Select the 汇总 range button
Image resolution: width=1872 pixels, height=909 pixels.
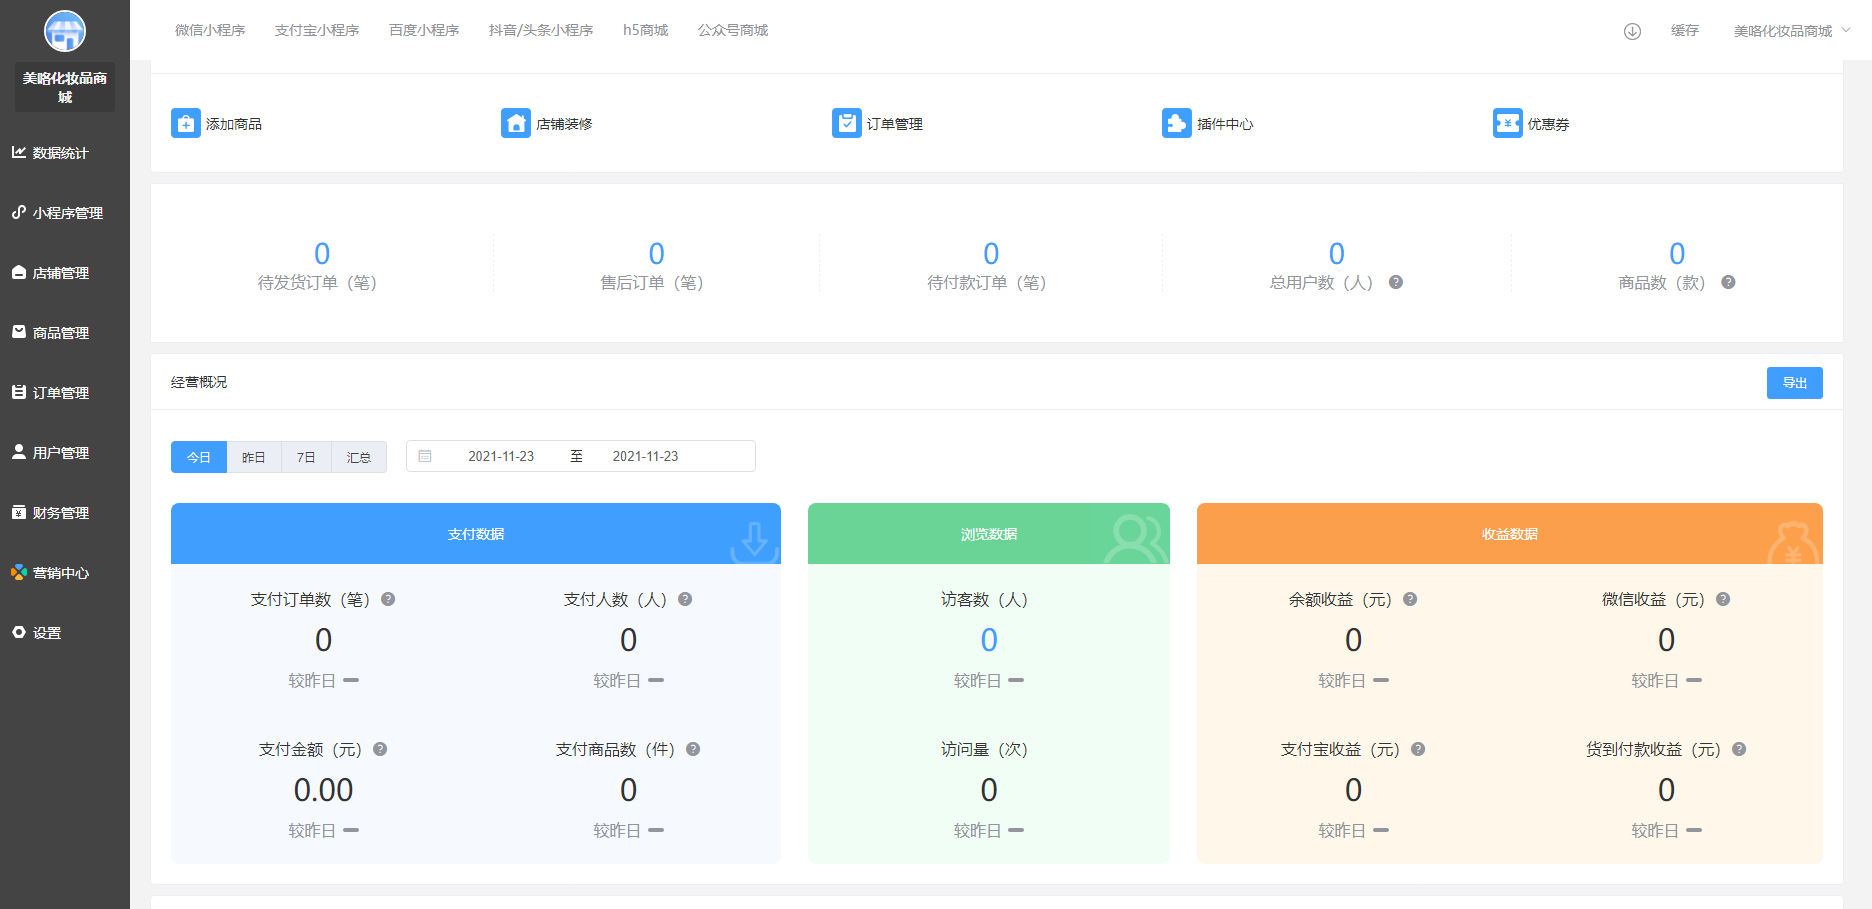pyautogui.click(x=359, y=457)
